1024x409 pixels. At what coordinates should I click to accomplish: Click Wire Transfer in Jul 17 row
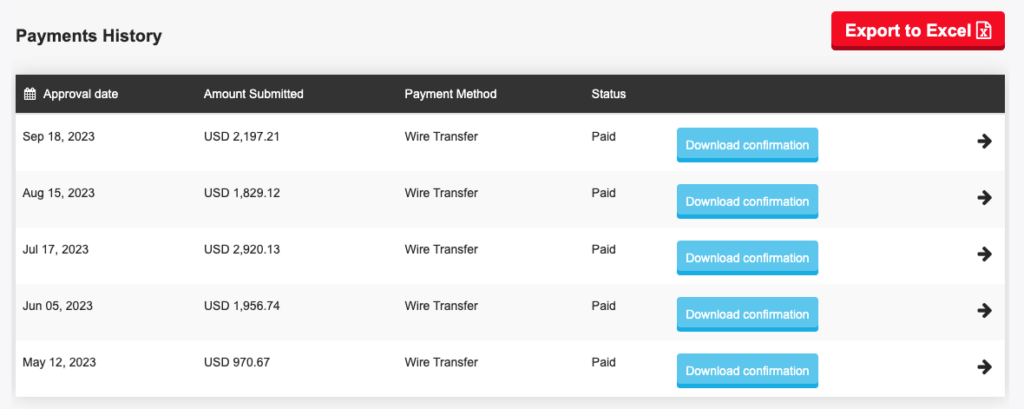click(441, 249)
